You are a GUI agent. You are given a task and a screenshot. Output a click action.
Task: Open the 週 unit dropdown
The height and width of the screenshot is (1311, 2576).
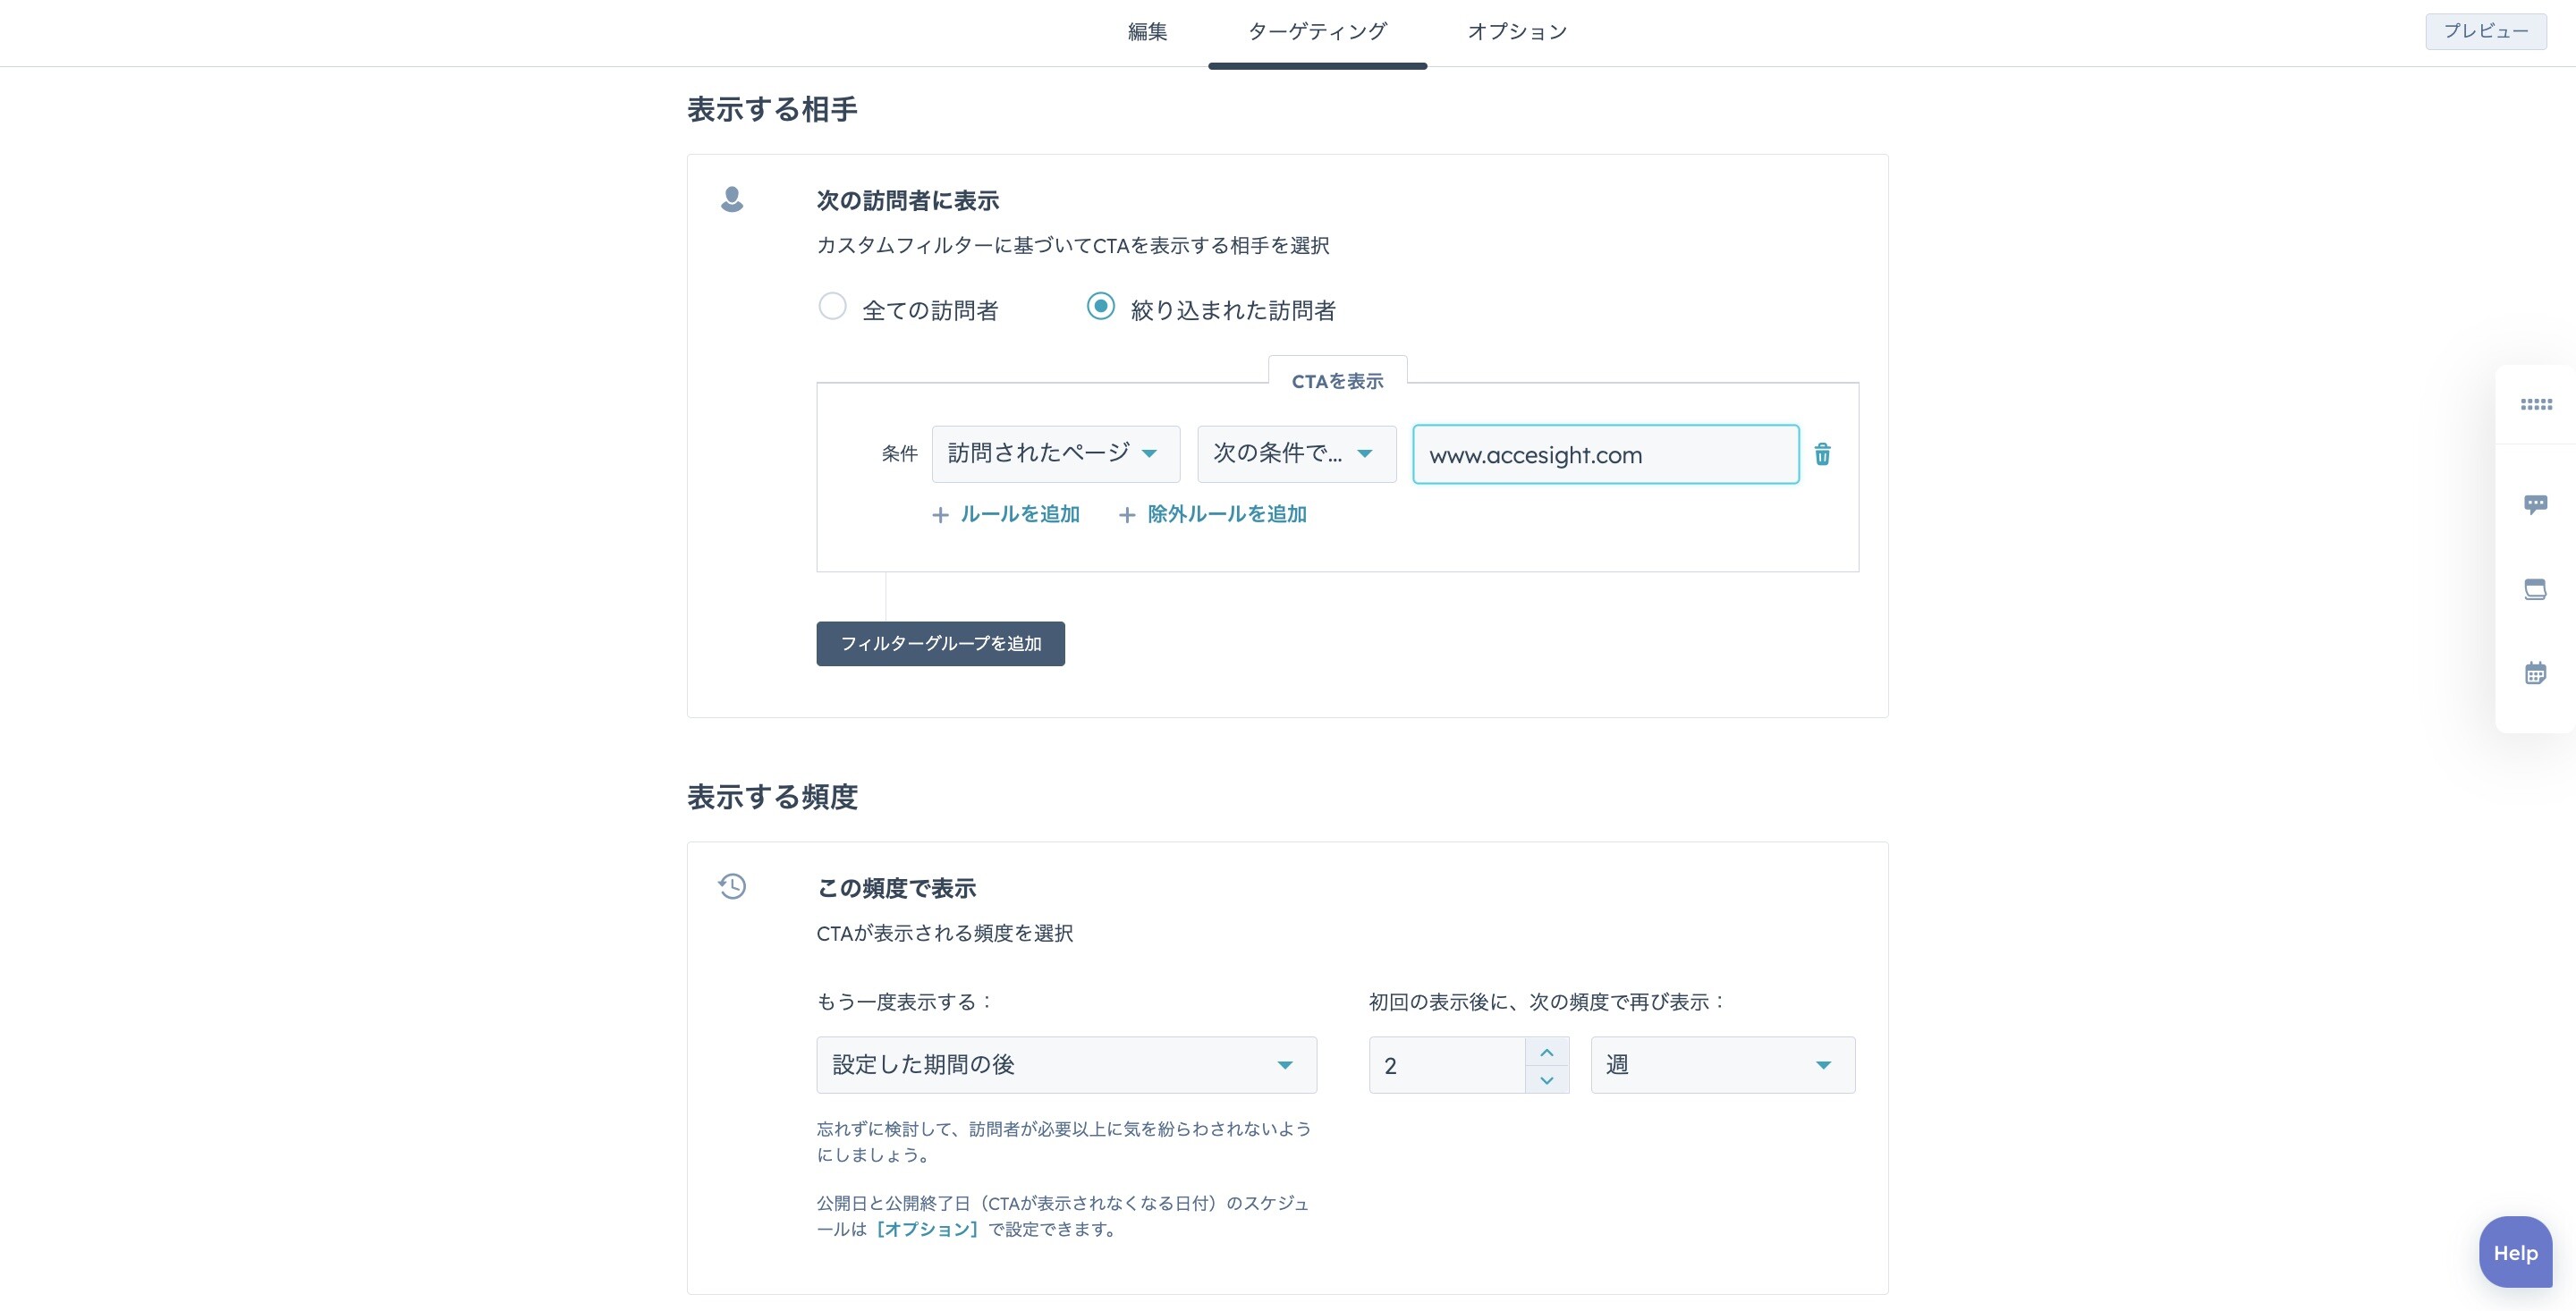[x=1722, y=1065]
